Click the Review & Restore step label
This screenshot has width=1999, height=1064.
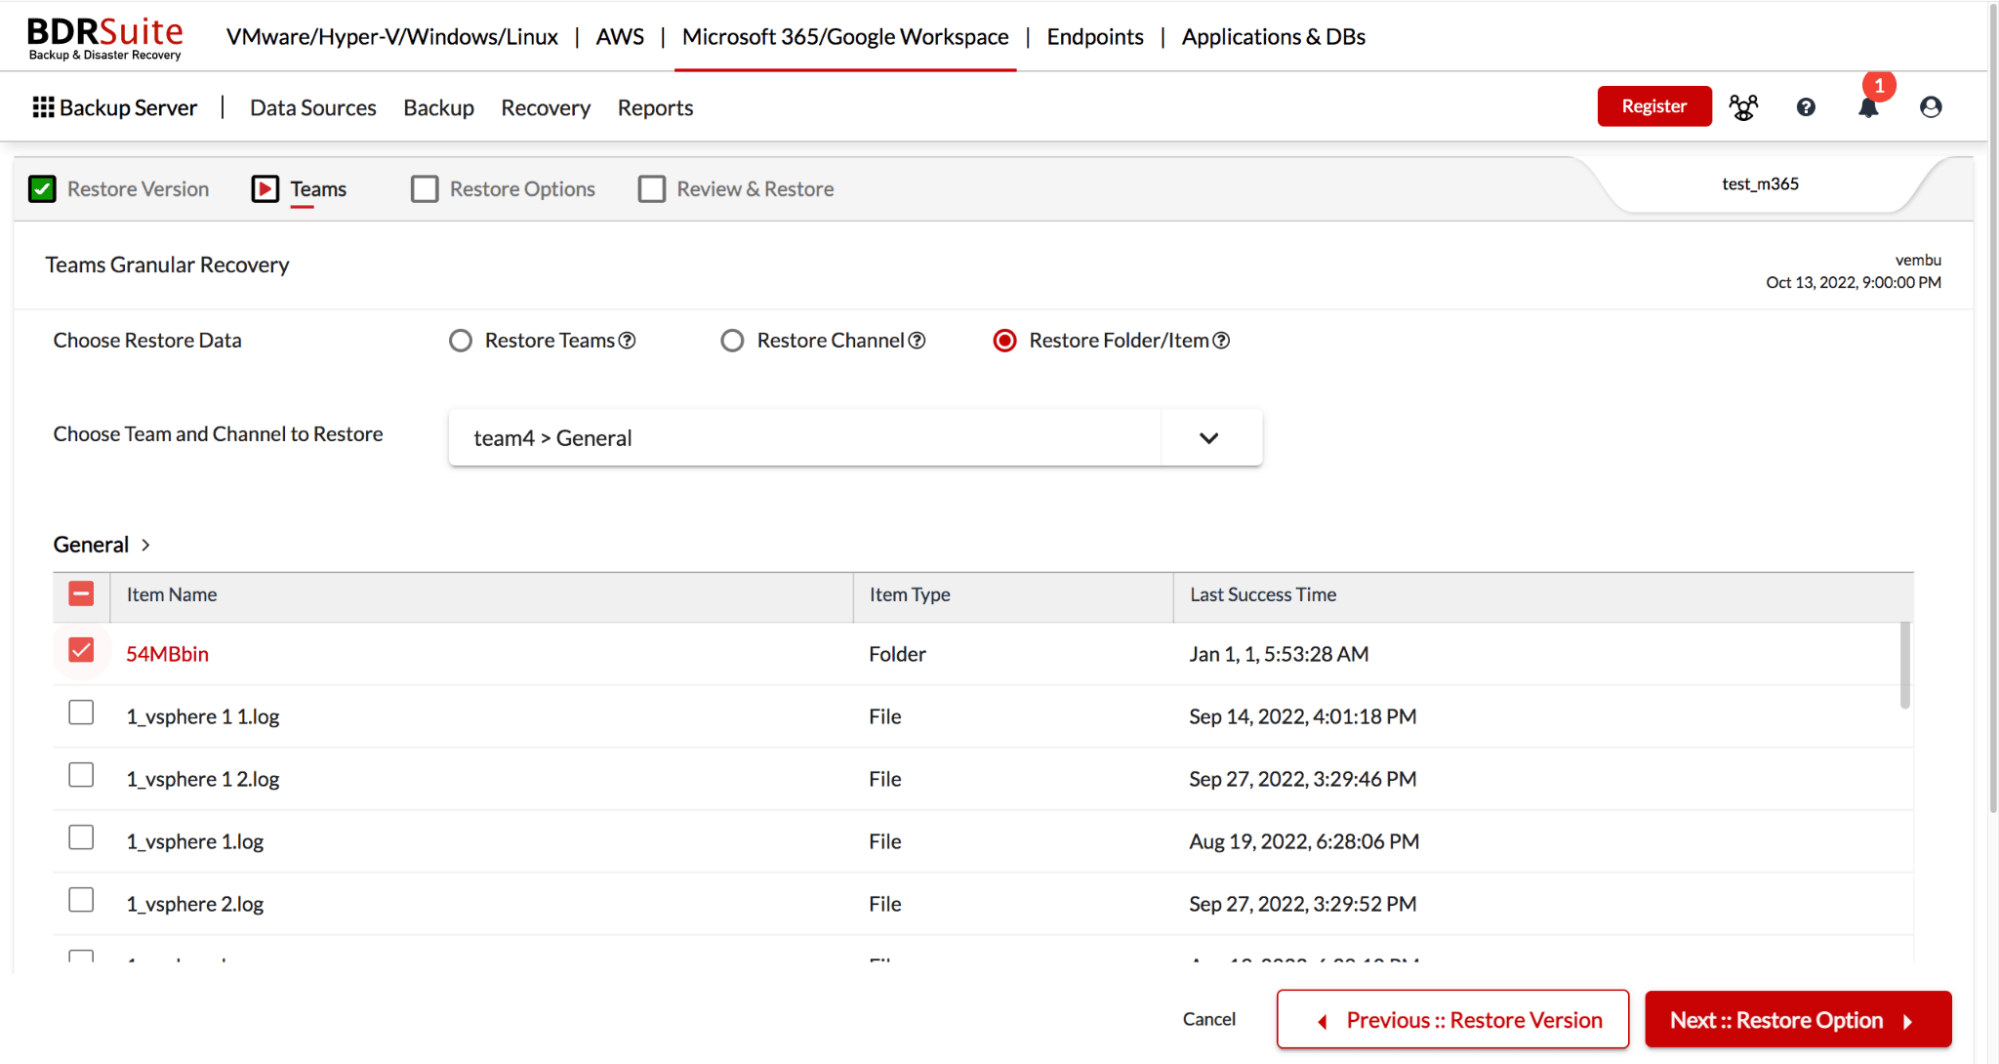coord(755,189)
